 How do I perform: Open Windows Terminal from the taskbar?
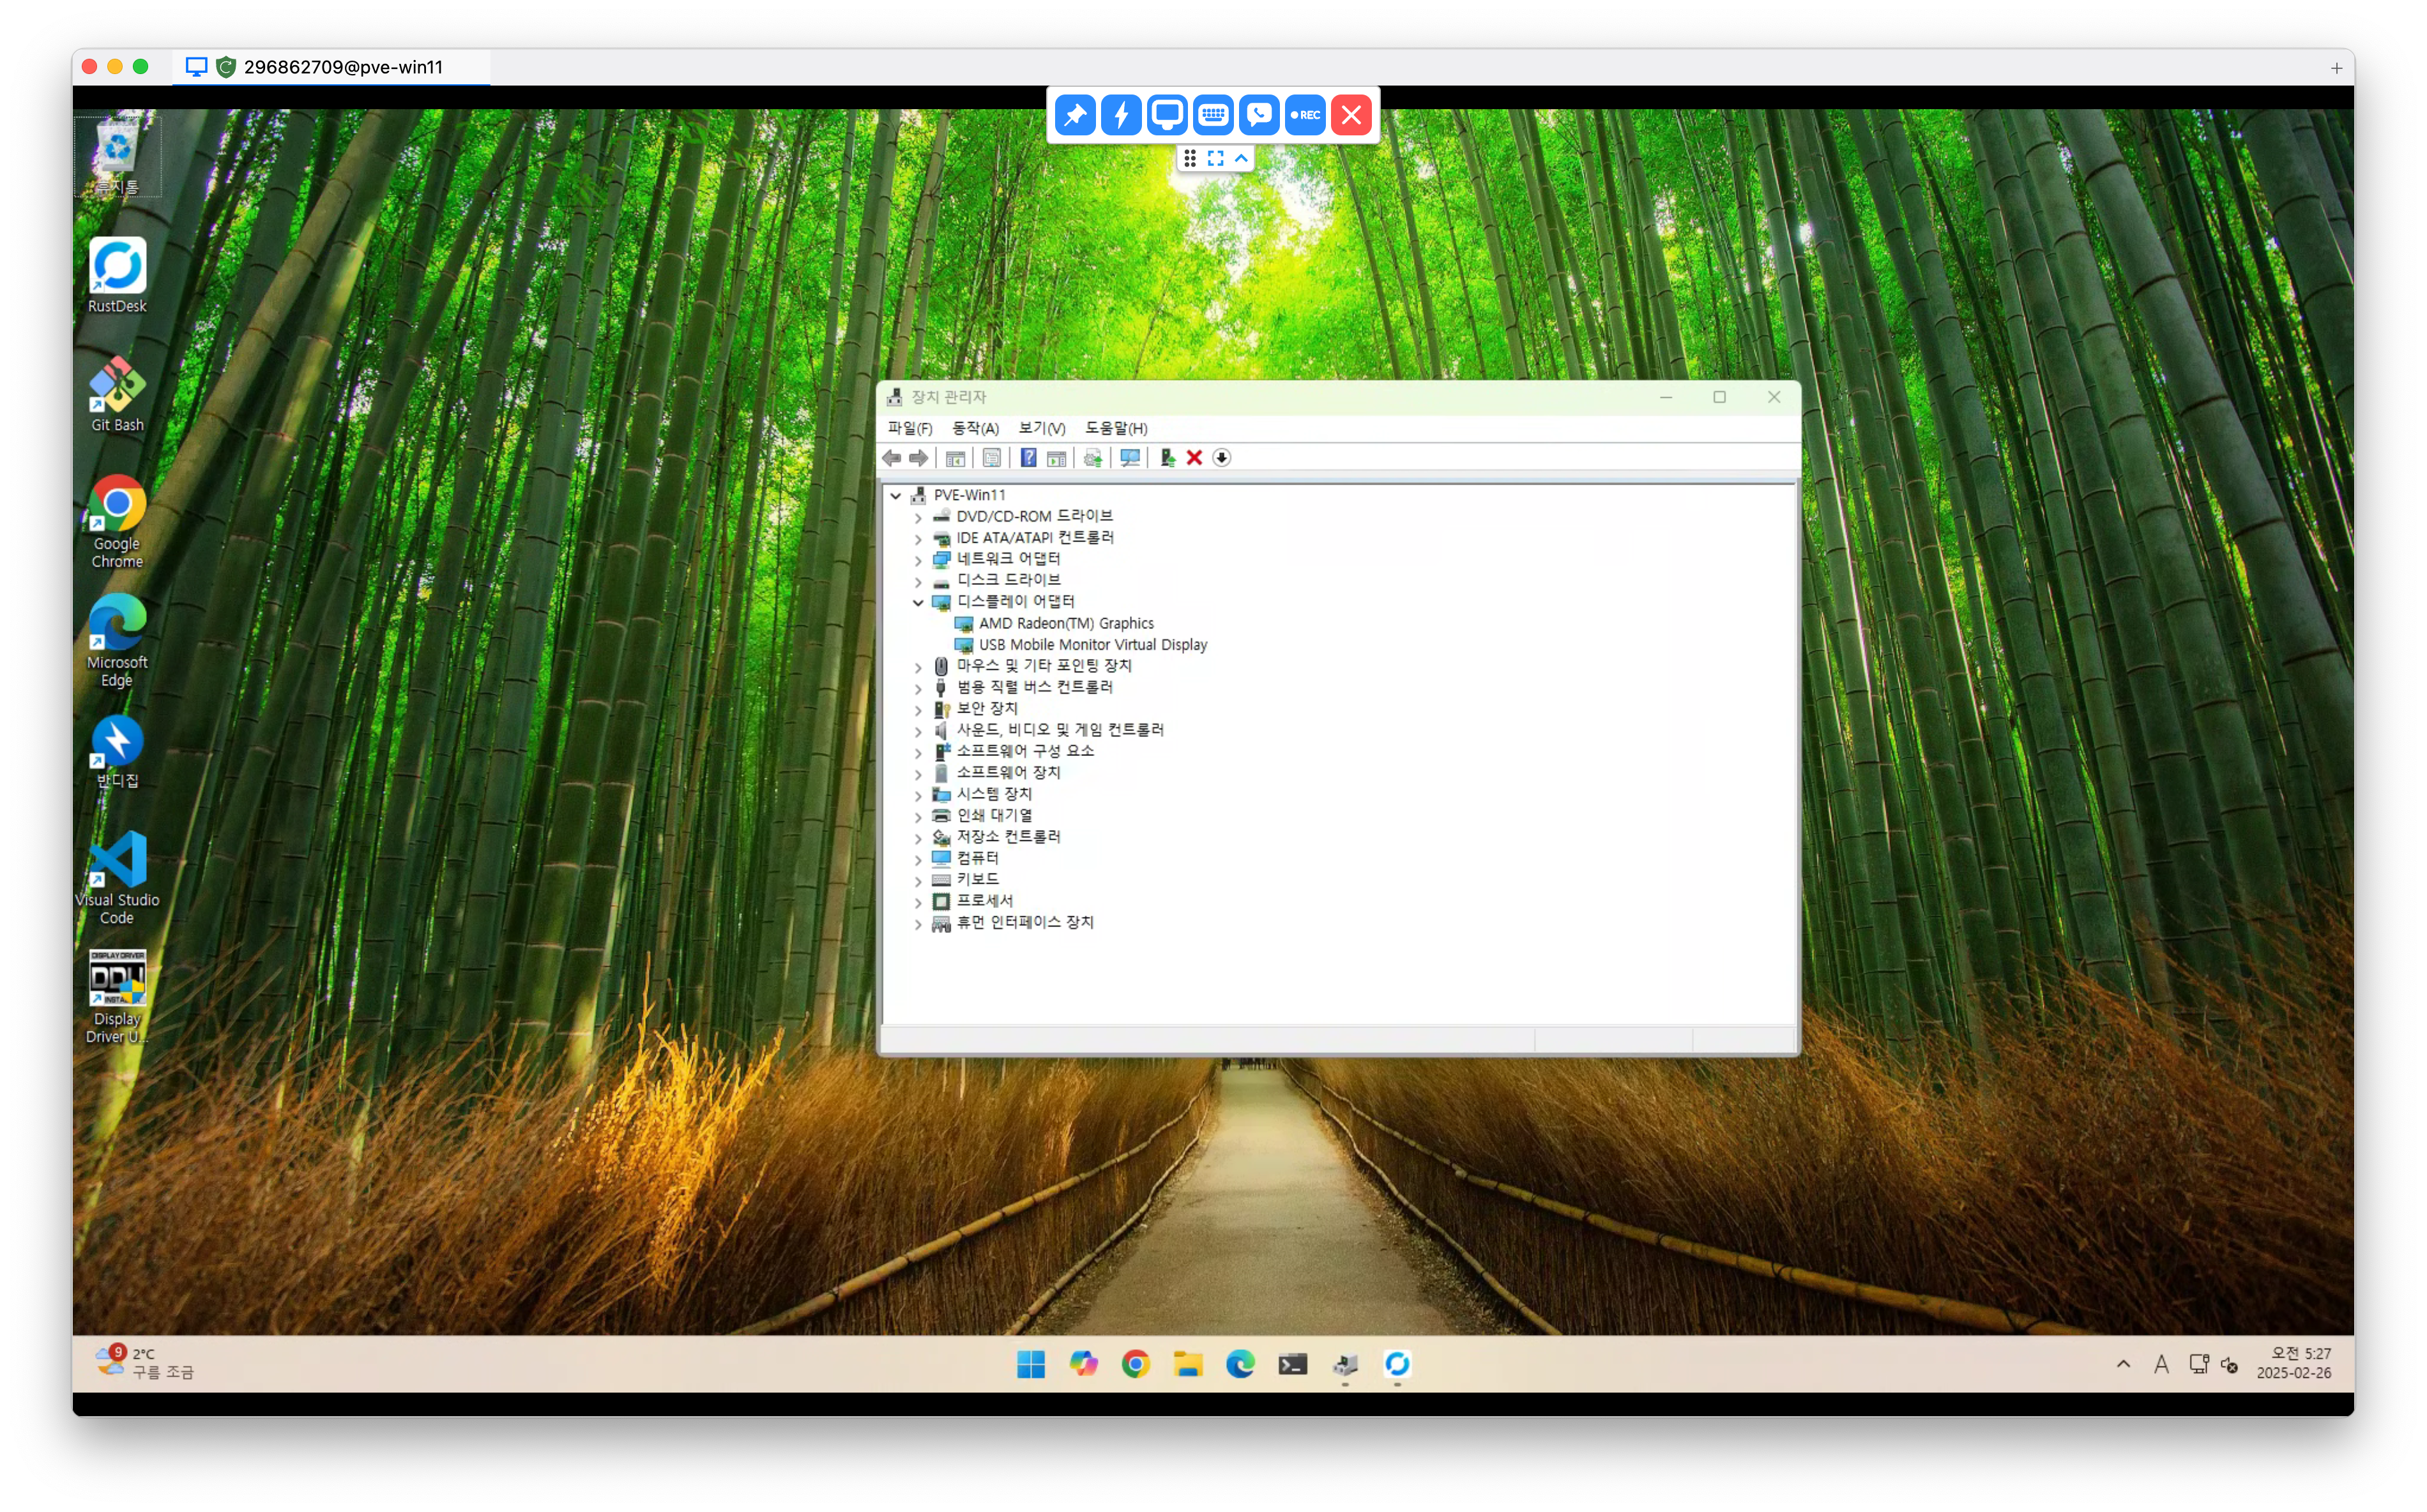pyautogui.click(x=1292, y=1364)
